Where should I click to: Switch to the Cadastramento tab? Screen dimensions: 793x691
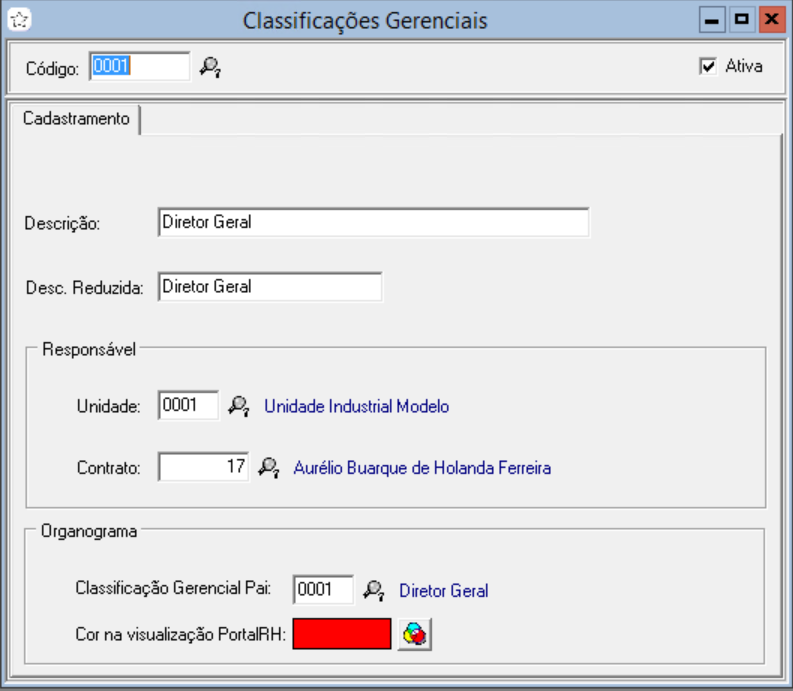[76, 119]
